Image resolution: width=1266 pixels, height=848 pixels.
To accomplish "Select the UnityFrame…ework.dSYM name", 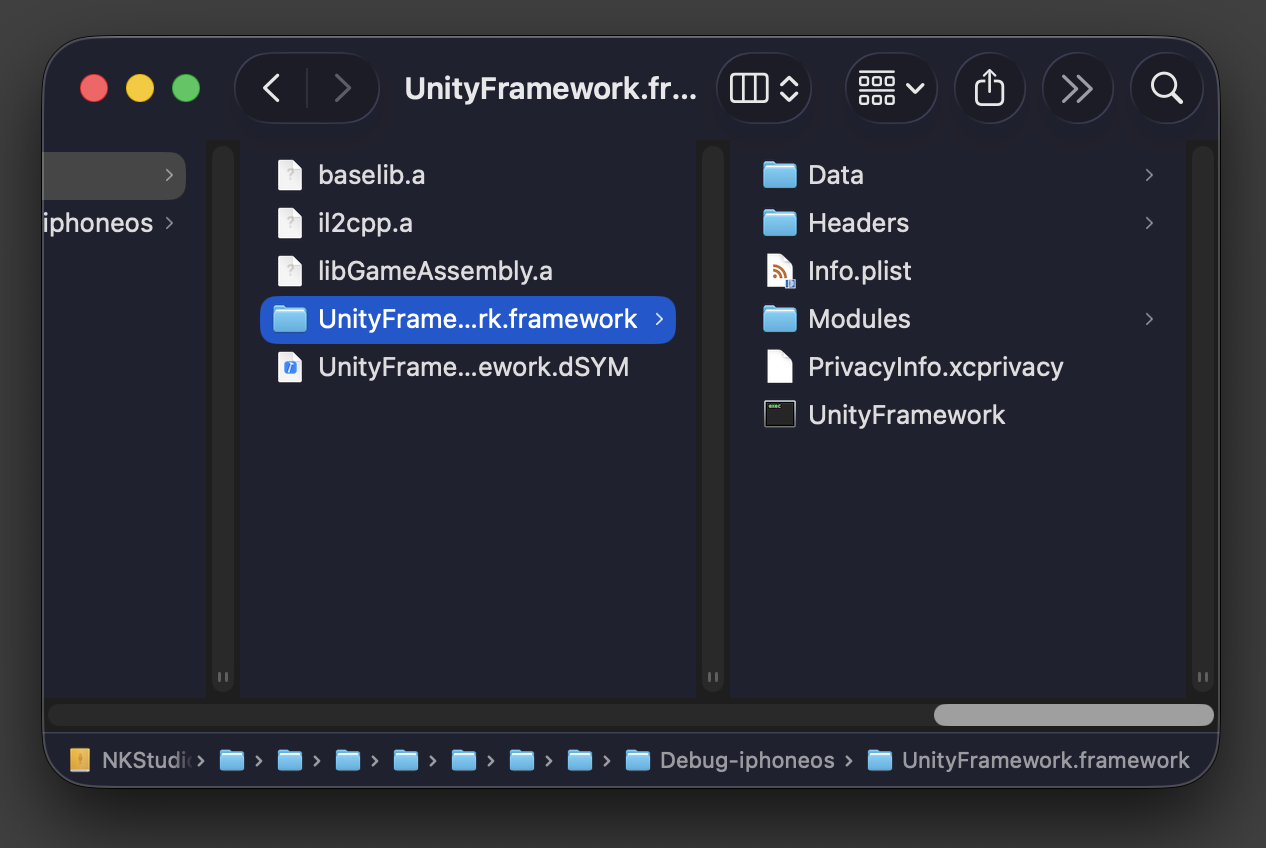I will point(473,367).
